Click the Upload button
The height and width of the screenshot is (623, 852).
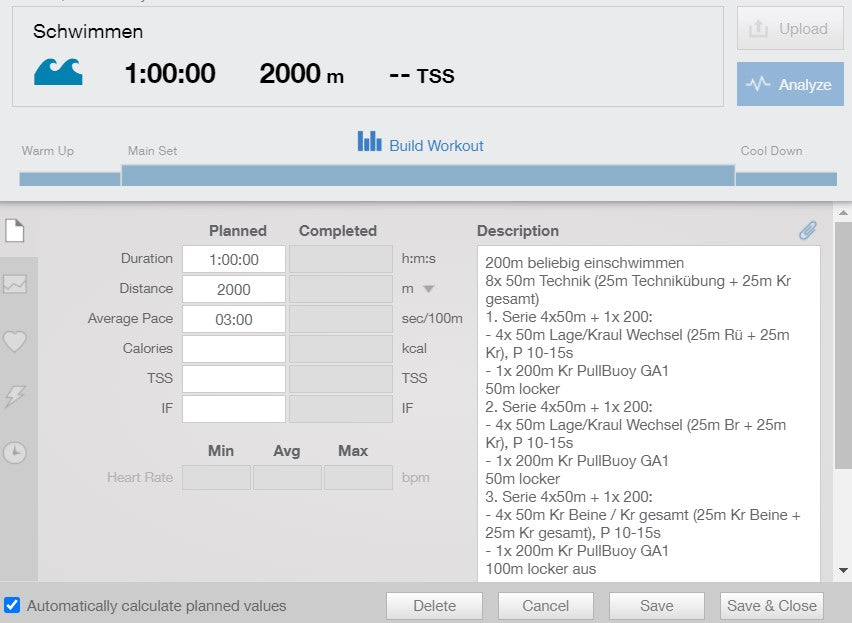789,29
